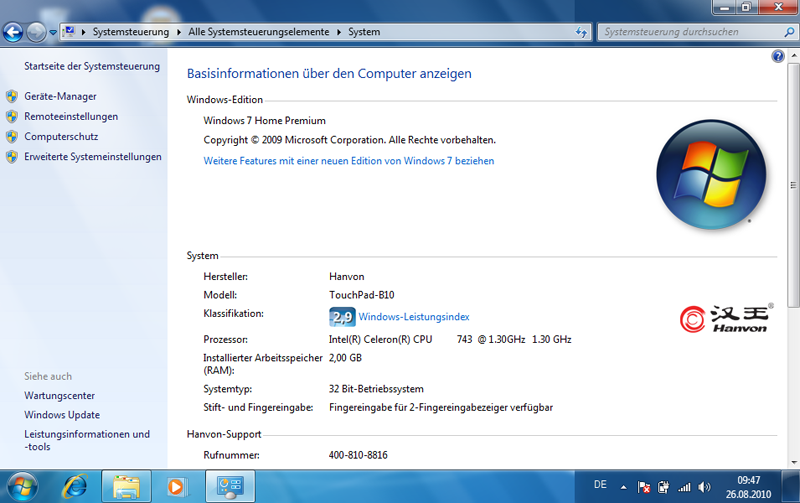Show hidden tray icons arrow

pos(623,487)
